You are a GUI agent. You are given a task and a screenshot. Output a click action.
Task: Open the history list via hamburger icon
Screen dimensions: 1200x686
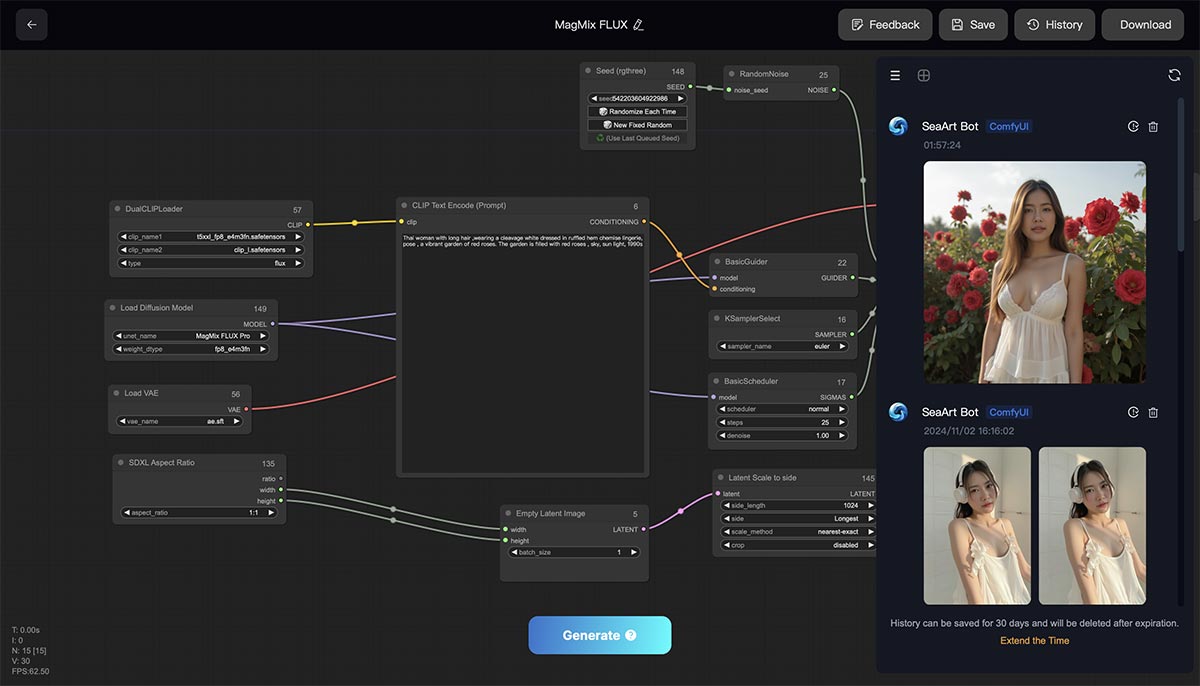pyautogui.click(x=895, y=74)
